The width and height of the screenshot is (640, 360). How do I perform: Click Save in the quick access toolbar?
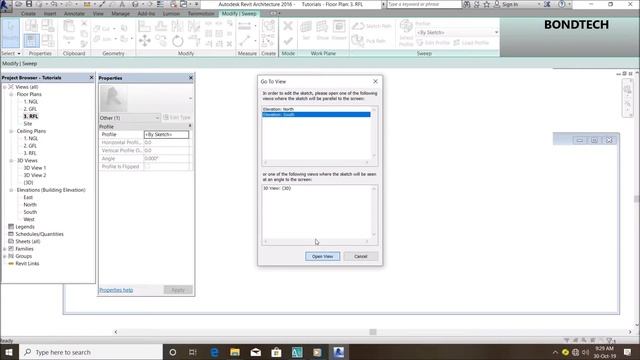(x=29, y=4)
